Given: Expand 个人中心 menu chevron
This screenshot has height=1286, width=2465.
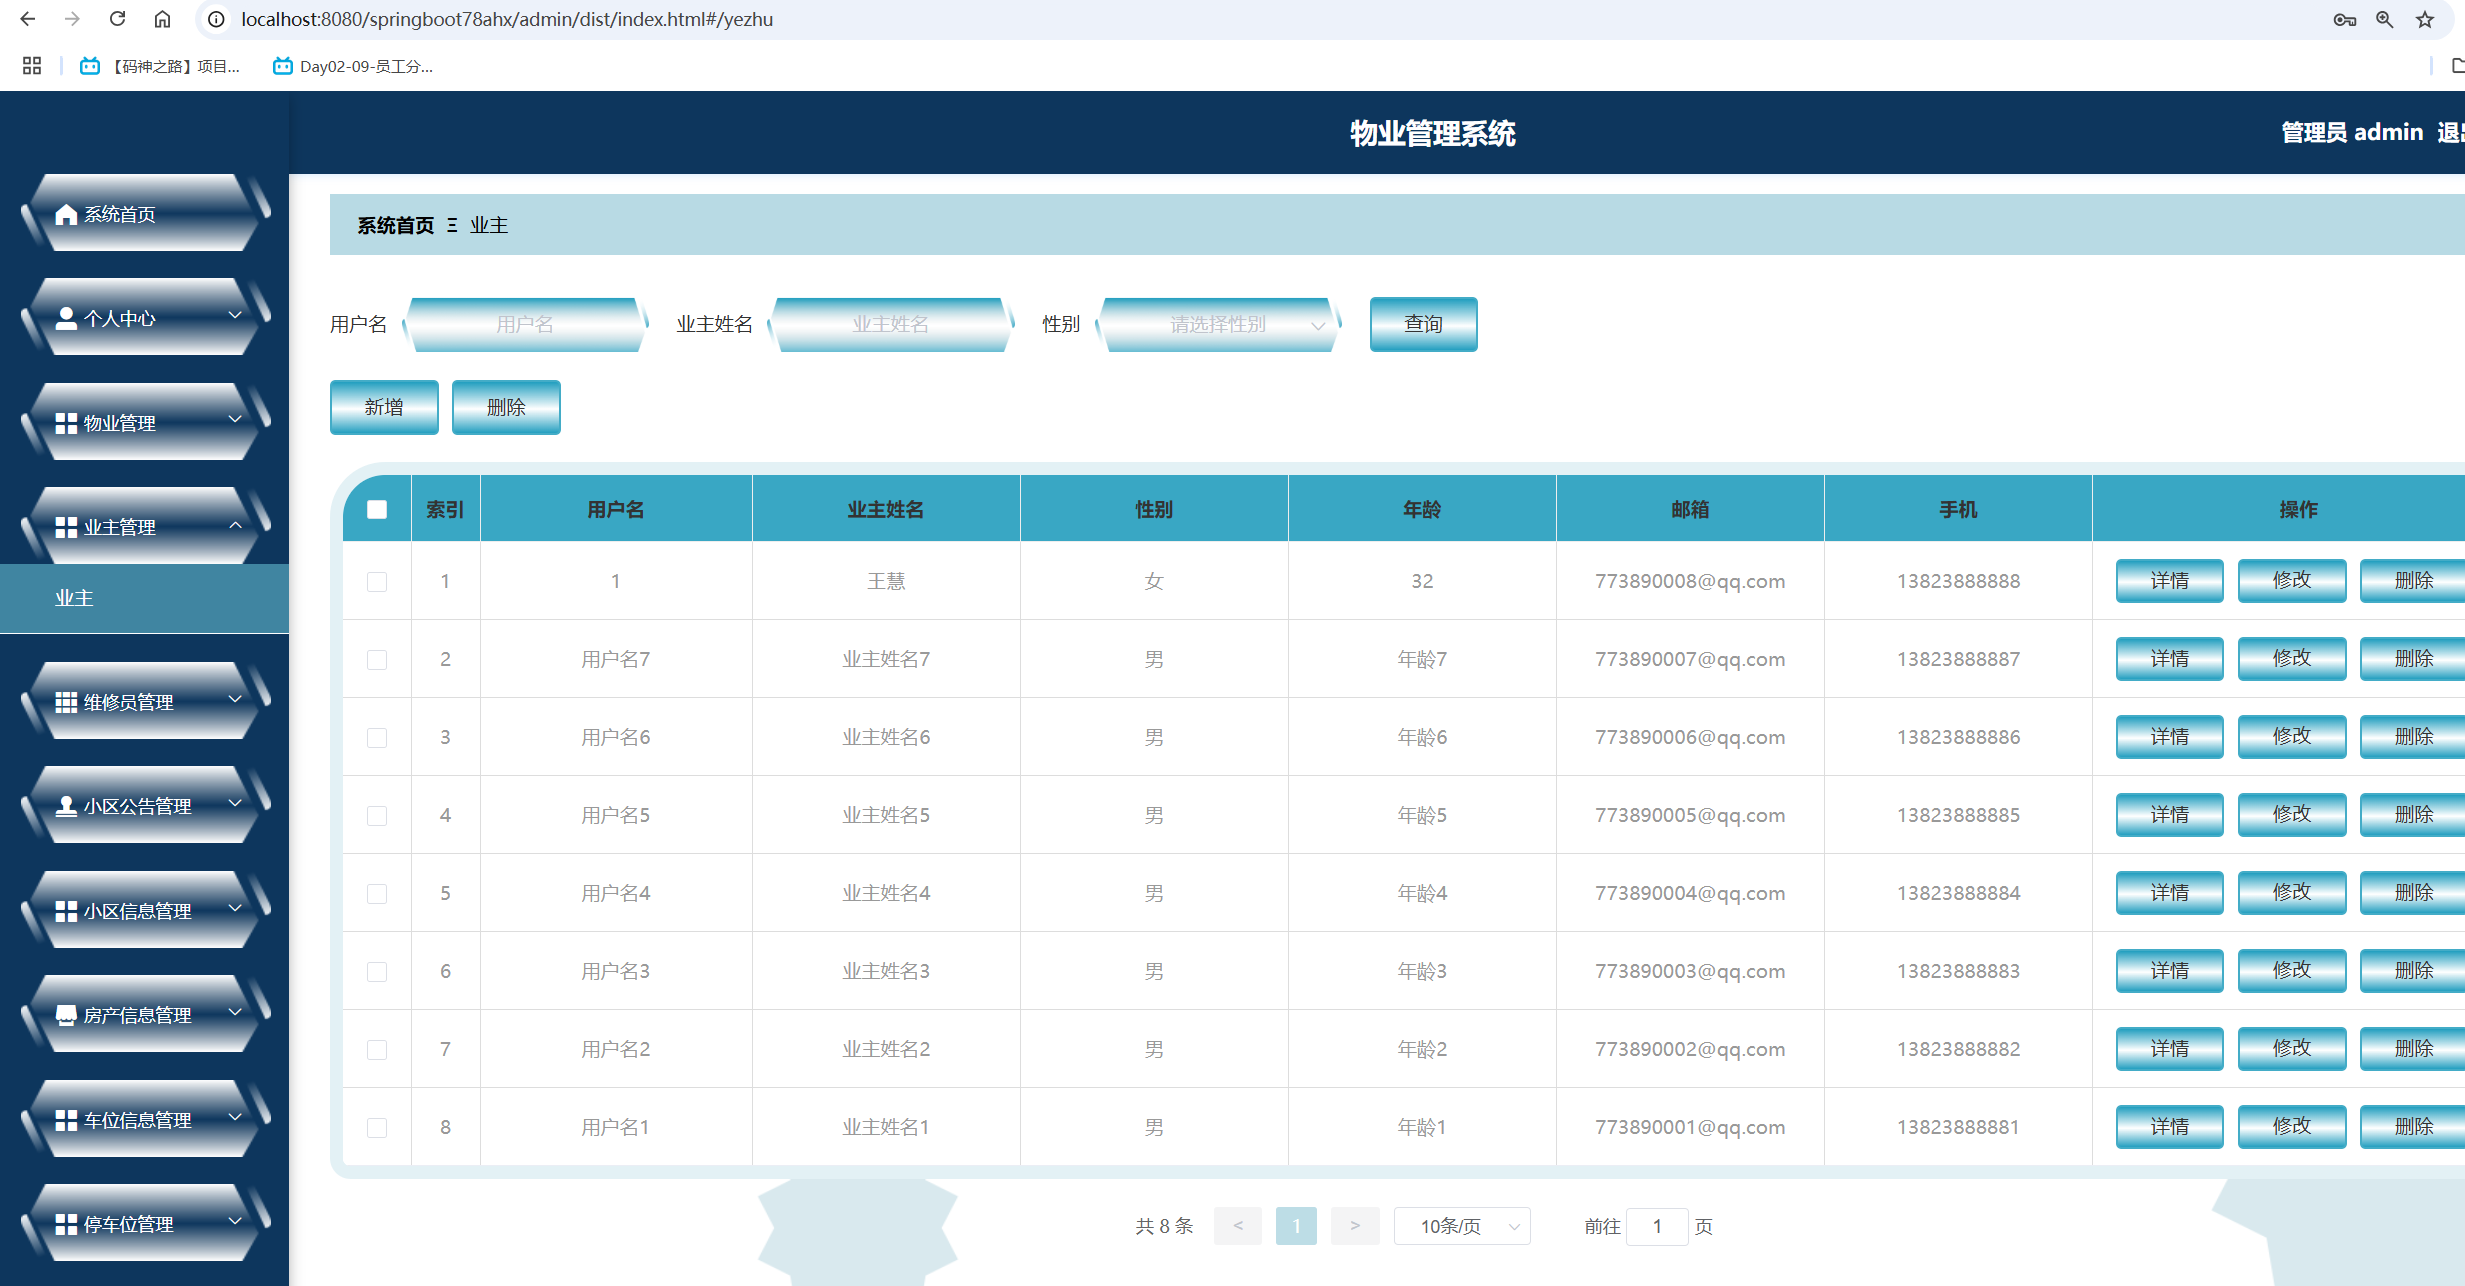Looking at the screenshot, I should point(235,315).
